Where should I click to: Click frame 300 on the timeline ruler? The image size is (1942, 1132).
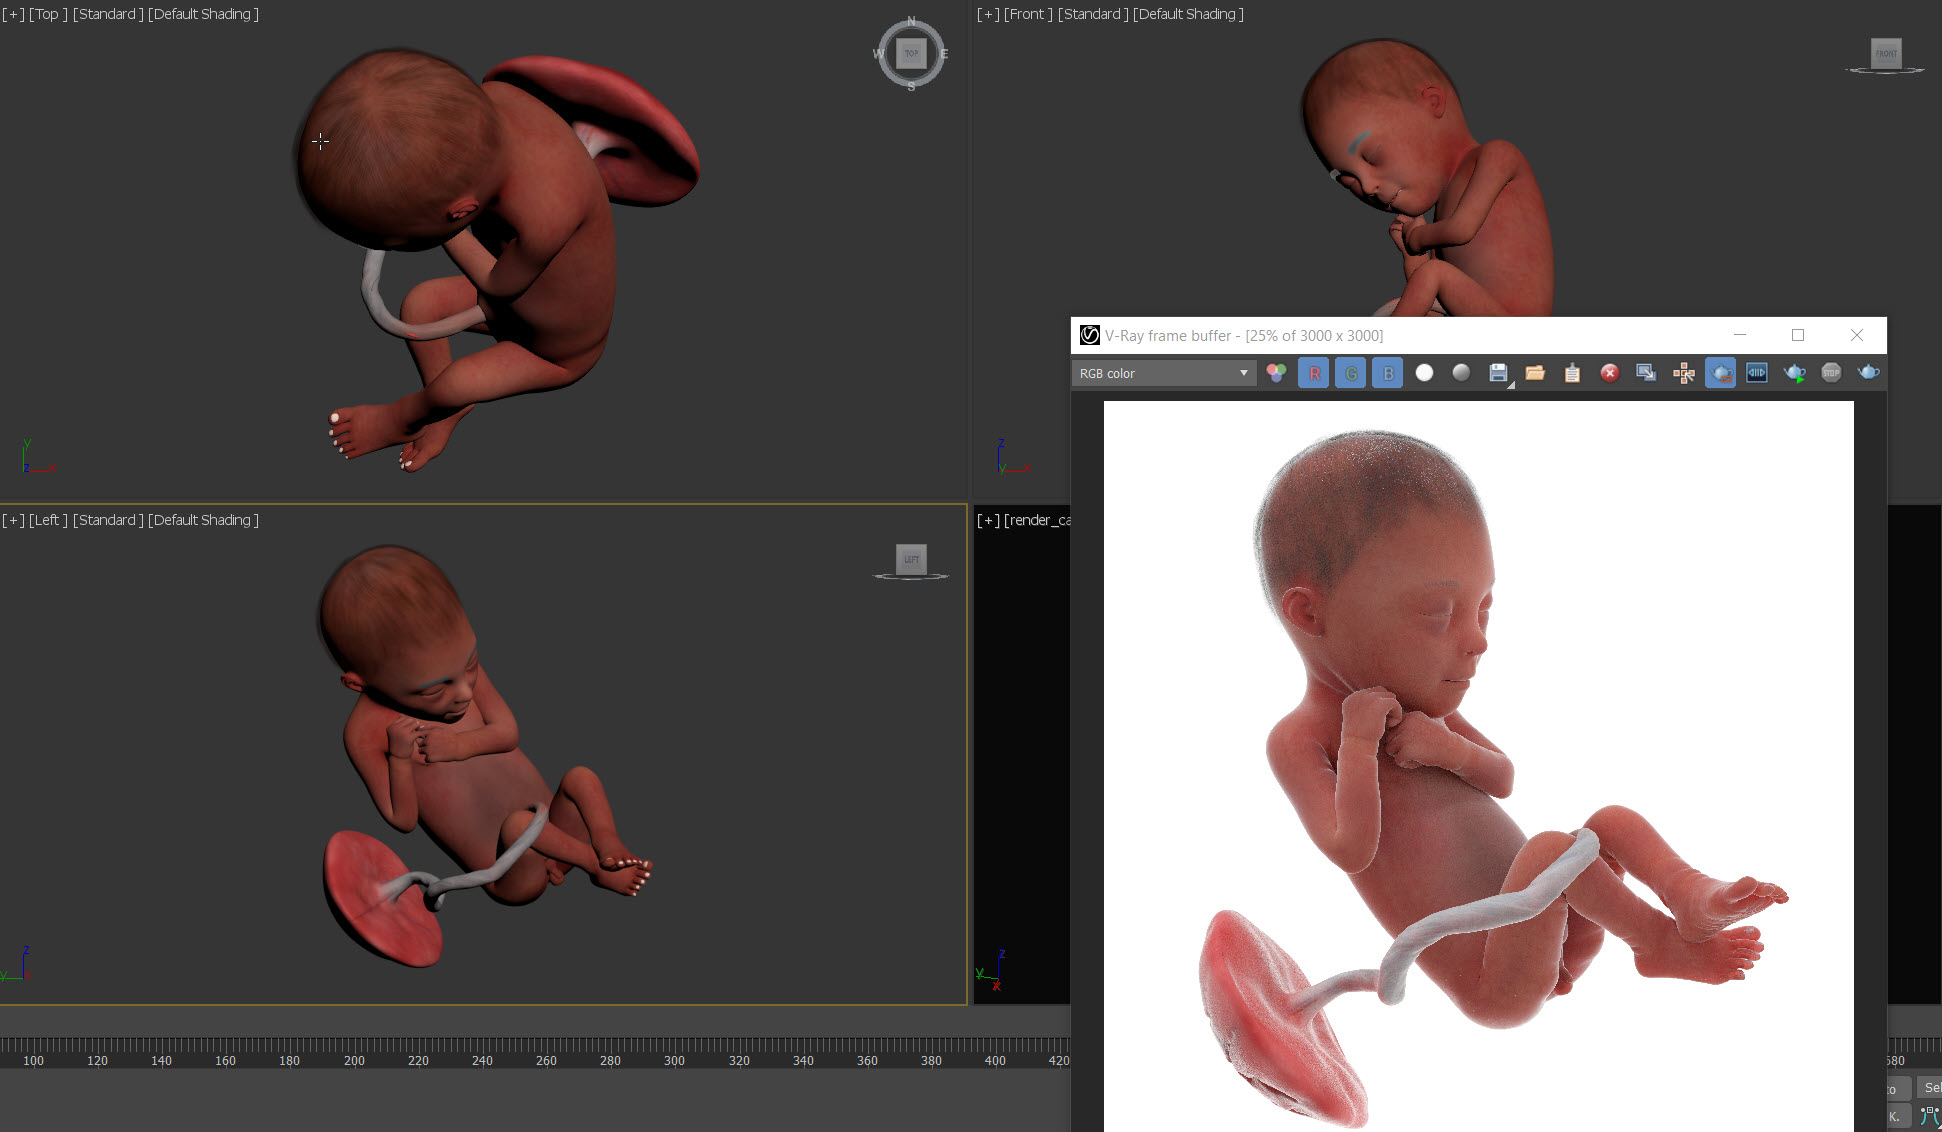674,1061
